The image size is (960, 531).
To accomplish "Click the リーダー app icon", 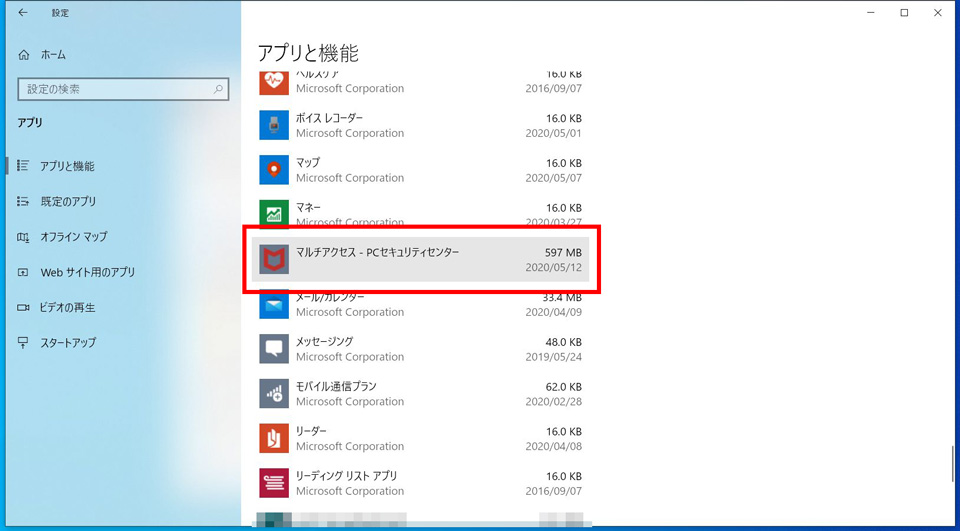I will [x=274, y=438].
